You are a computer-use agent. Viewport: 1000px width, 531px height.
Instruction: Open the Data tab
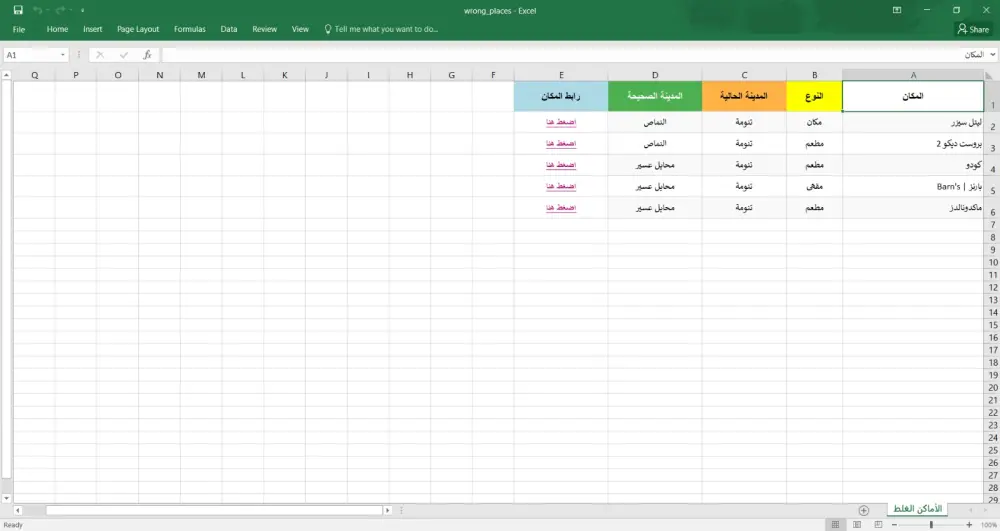(x=229, y=29)
